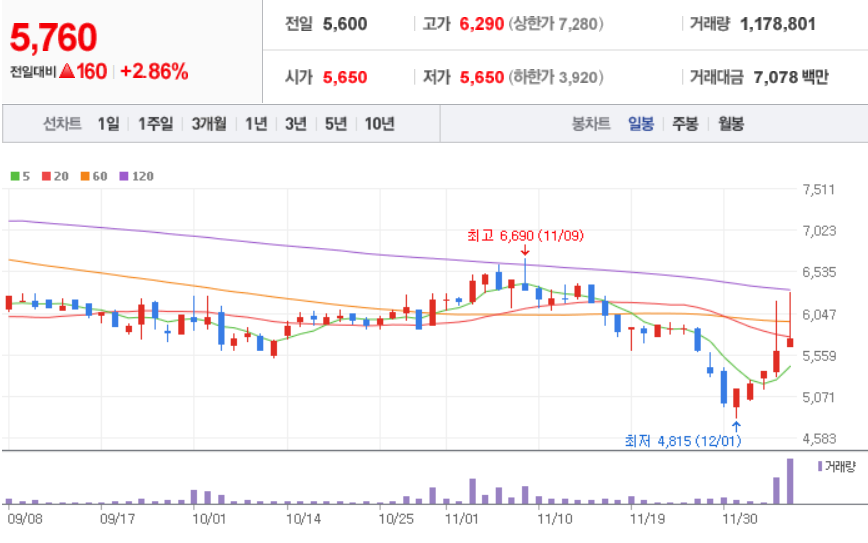Click the 하한가 3,920 text
The image size is (868, 543).
[556, 77]
